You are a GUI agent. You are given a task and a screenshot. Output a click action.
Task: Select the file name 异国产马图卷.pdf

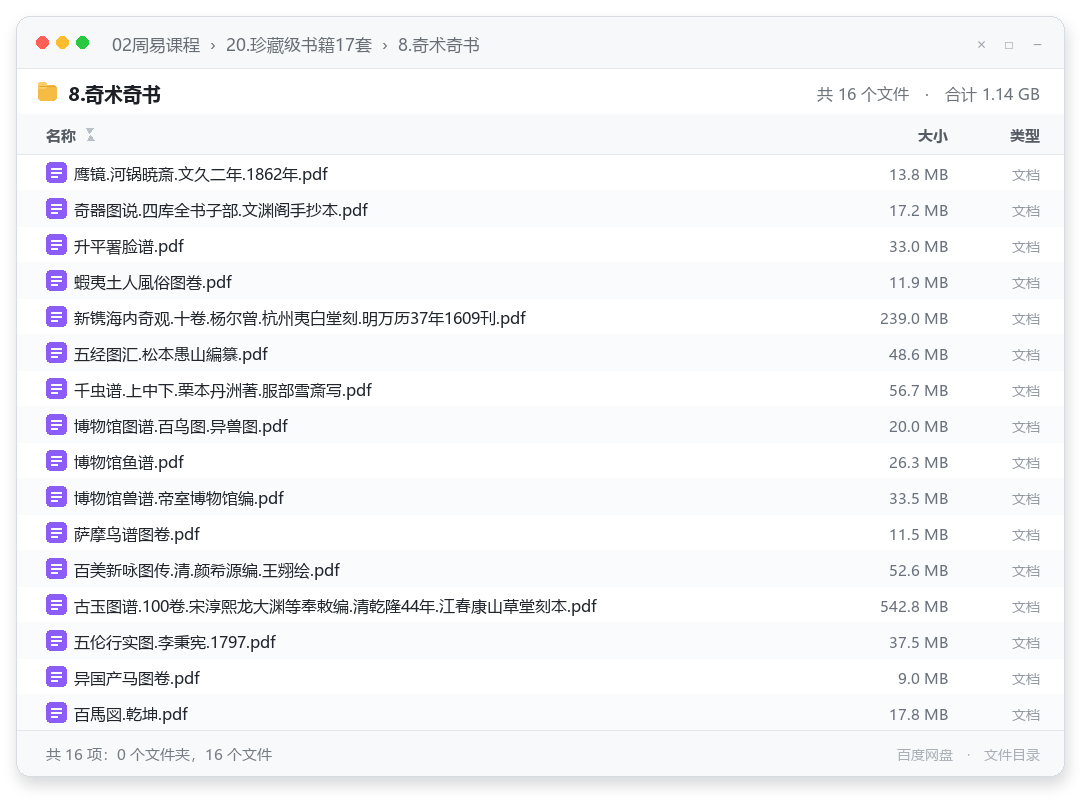(x=136, y=679)
